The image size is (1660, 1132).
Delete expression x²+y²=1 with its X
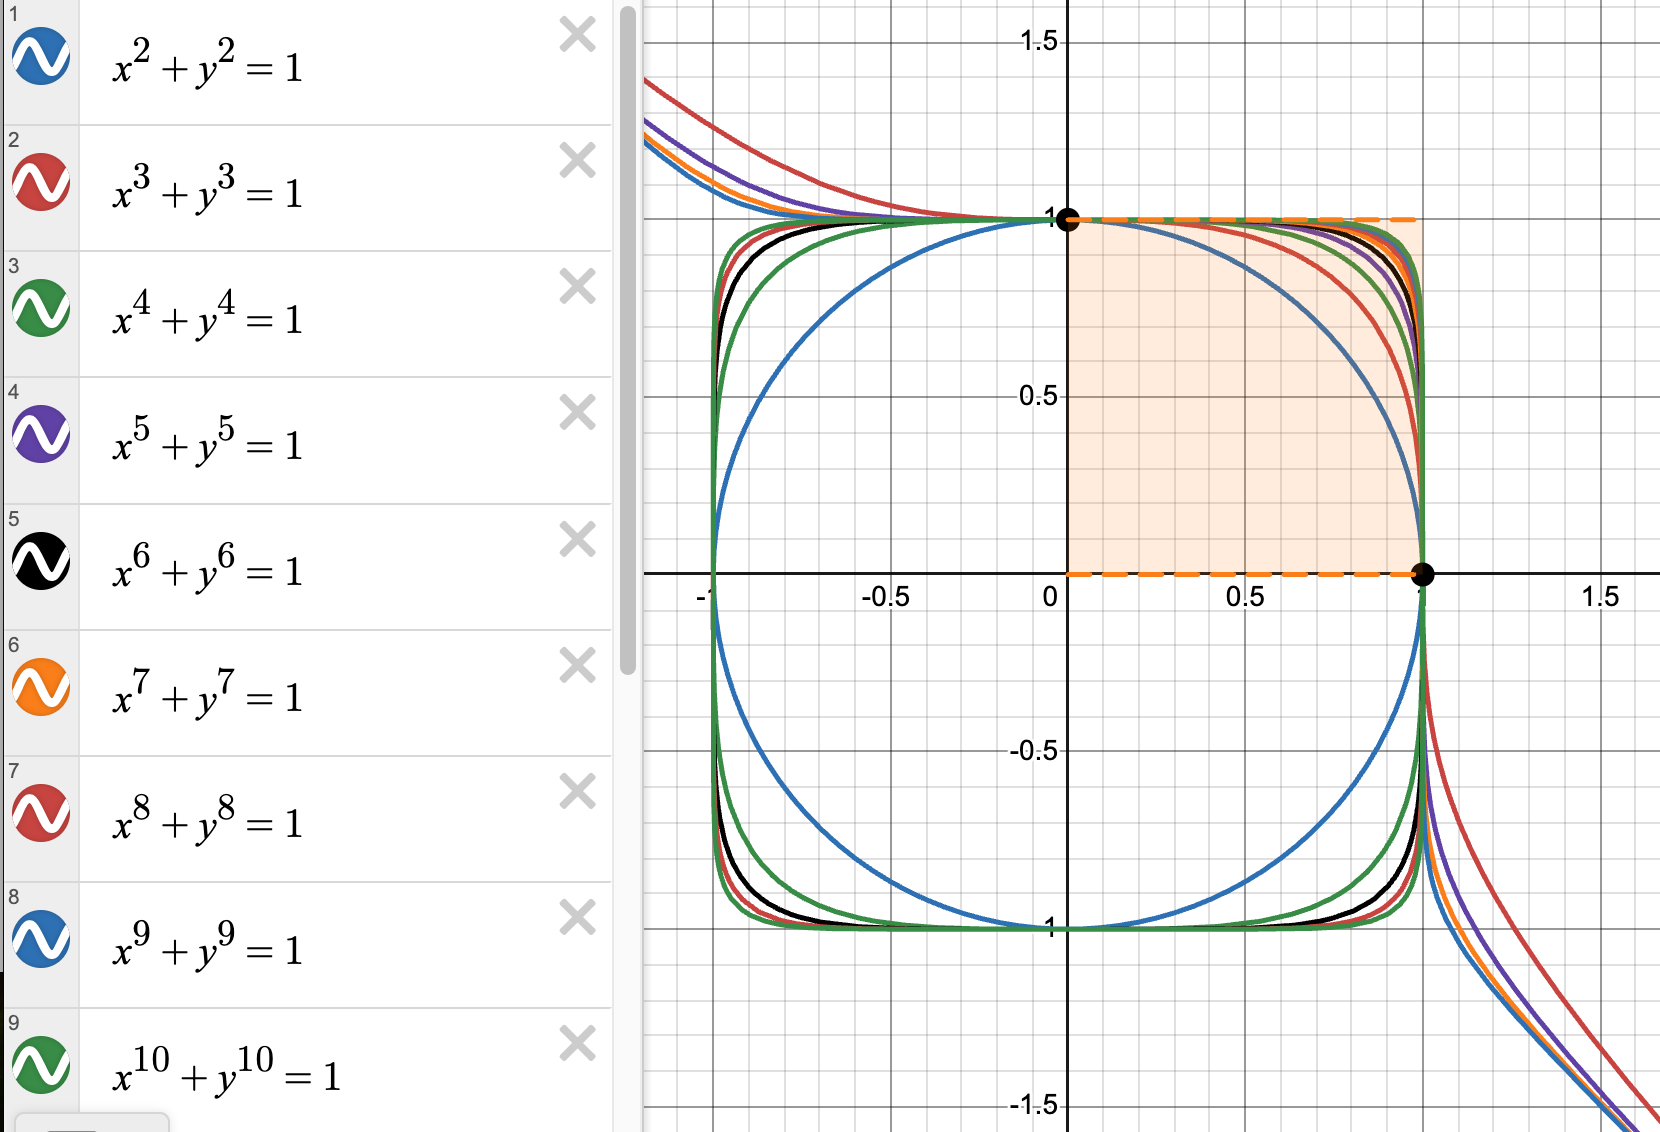tap(578, 35)
